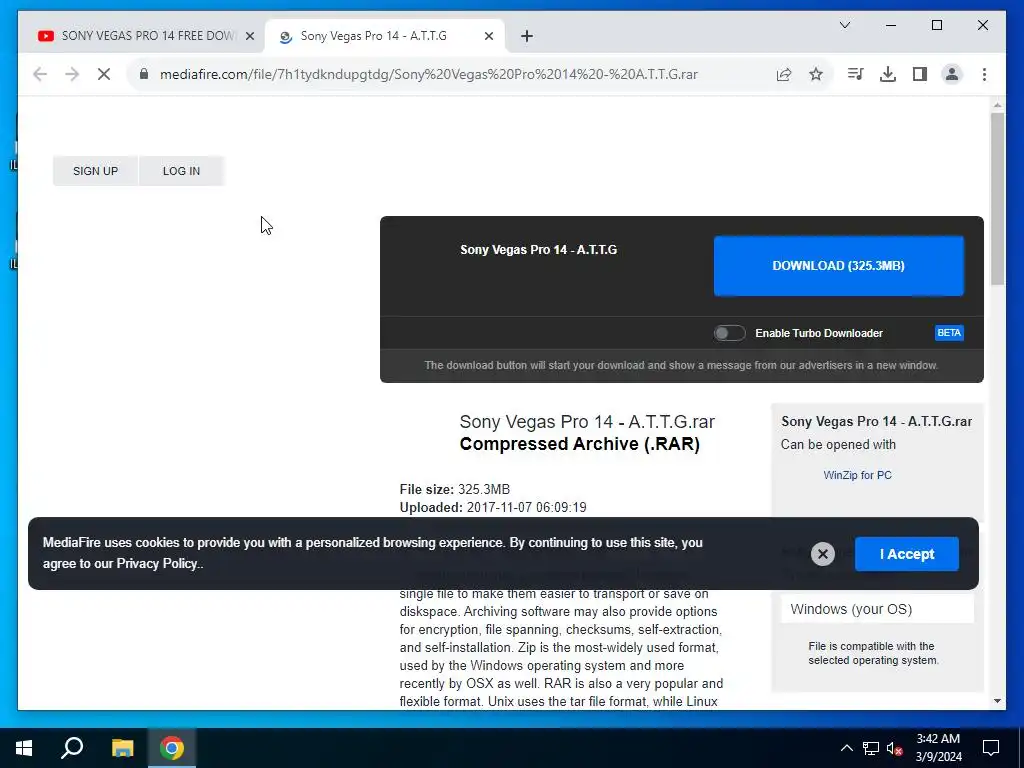The image size is (1024, 768).
Task: Focus the mediafire address bar
Action: tap(428, 74)
